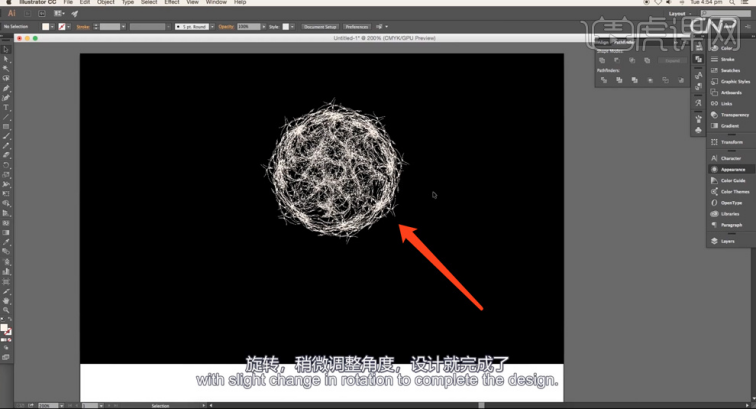Click the GPU performance rocket icon
756x409 pixels.
tap(74, 14)
